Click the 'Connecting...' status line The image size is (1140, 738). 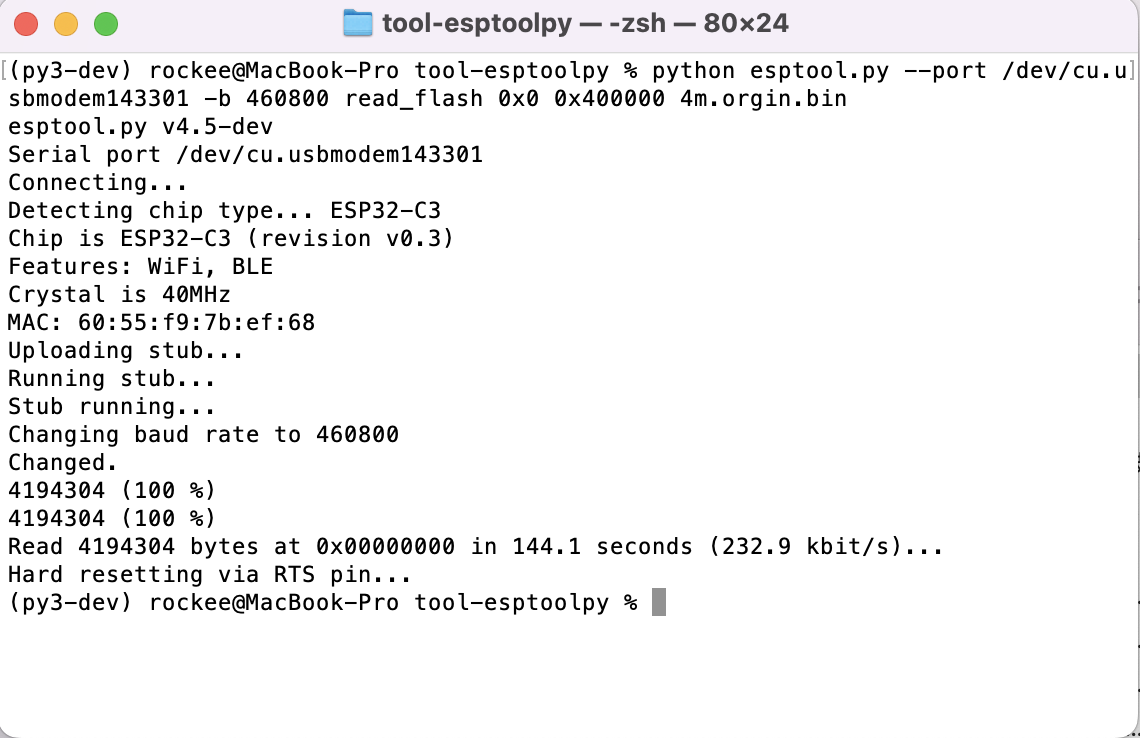(x=97, y=183)
